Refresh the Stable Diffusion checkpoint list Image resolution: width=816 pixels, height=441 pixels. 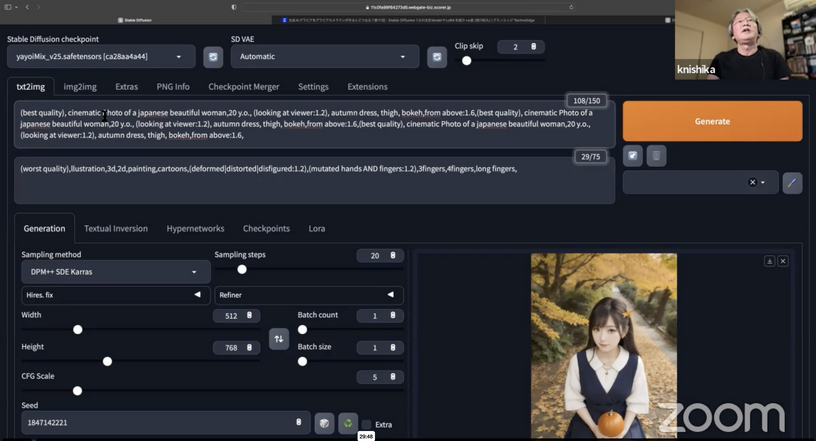click(x=213, y=57)
